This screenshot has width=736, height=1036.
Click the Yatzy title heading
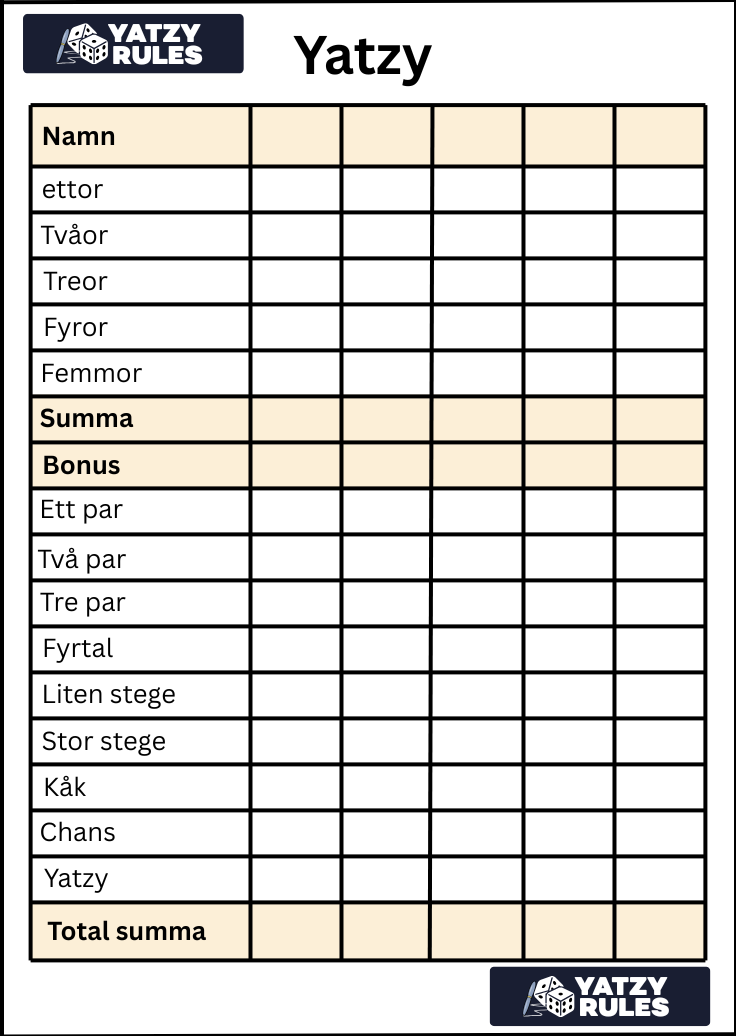[363, 57]
